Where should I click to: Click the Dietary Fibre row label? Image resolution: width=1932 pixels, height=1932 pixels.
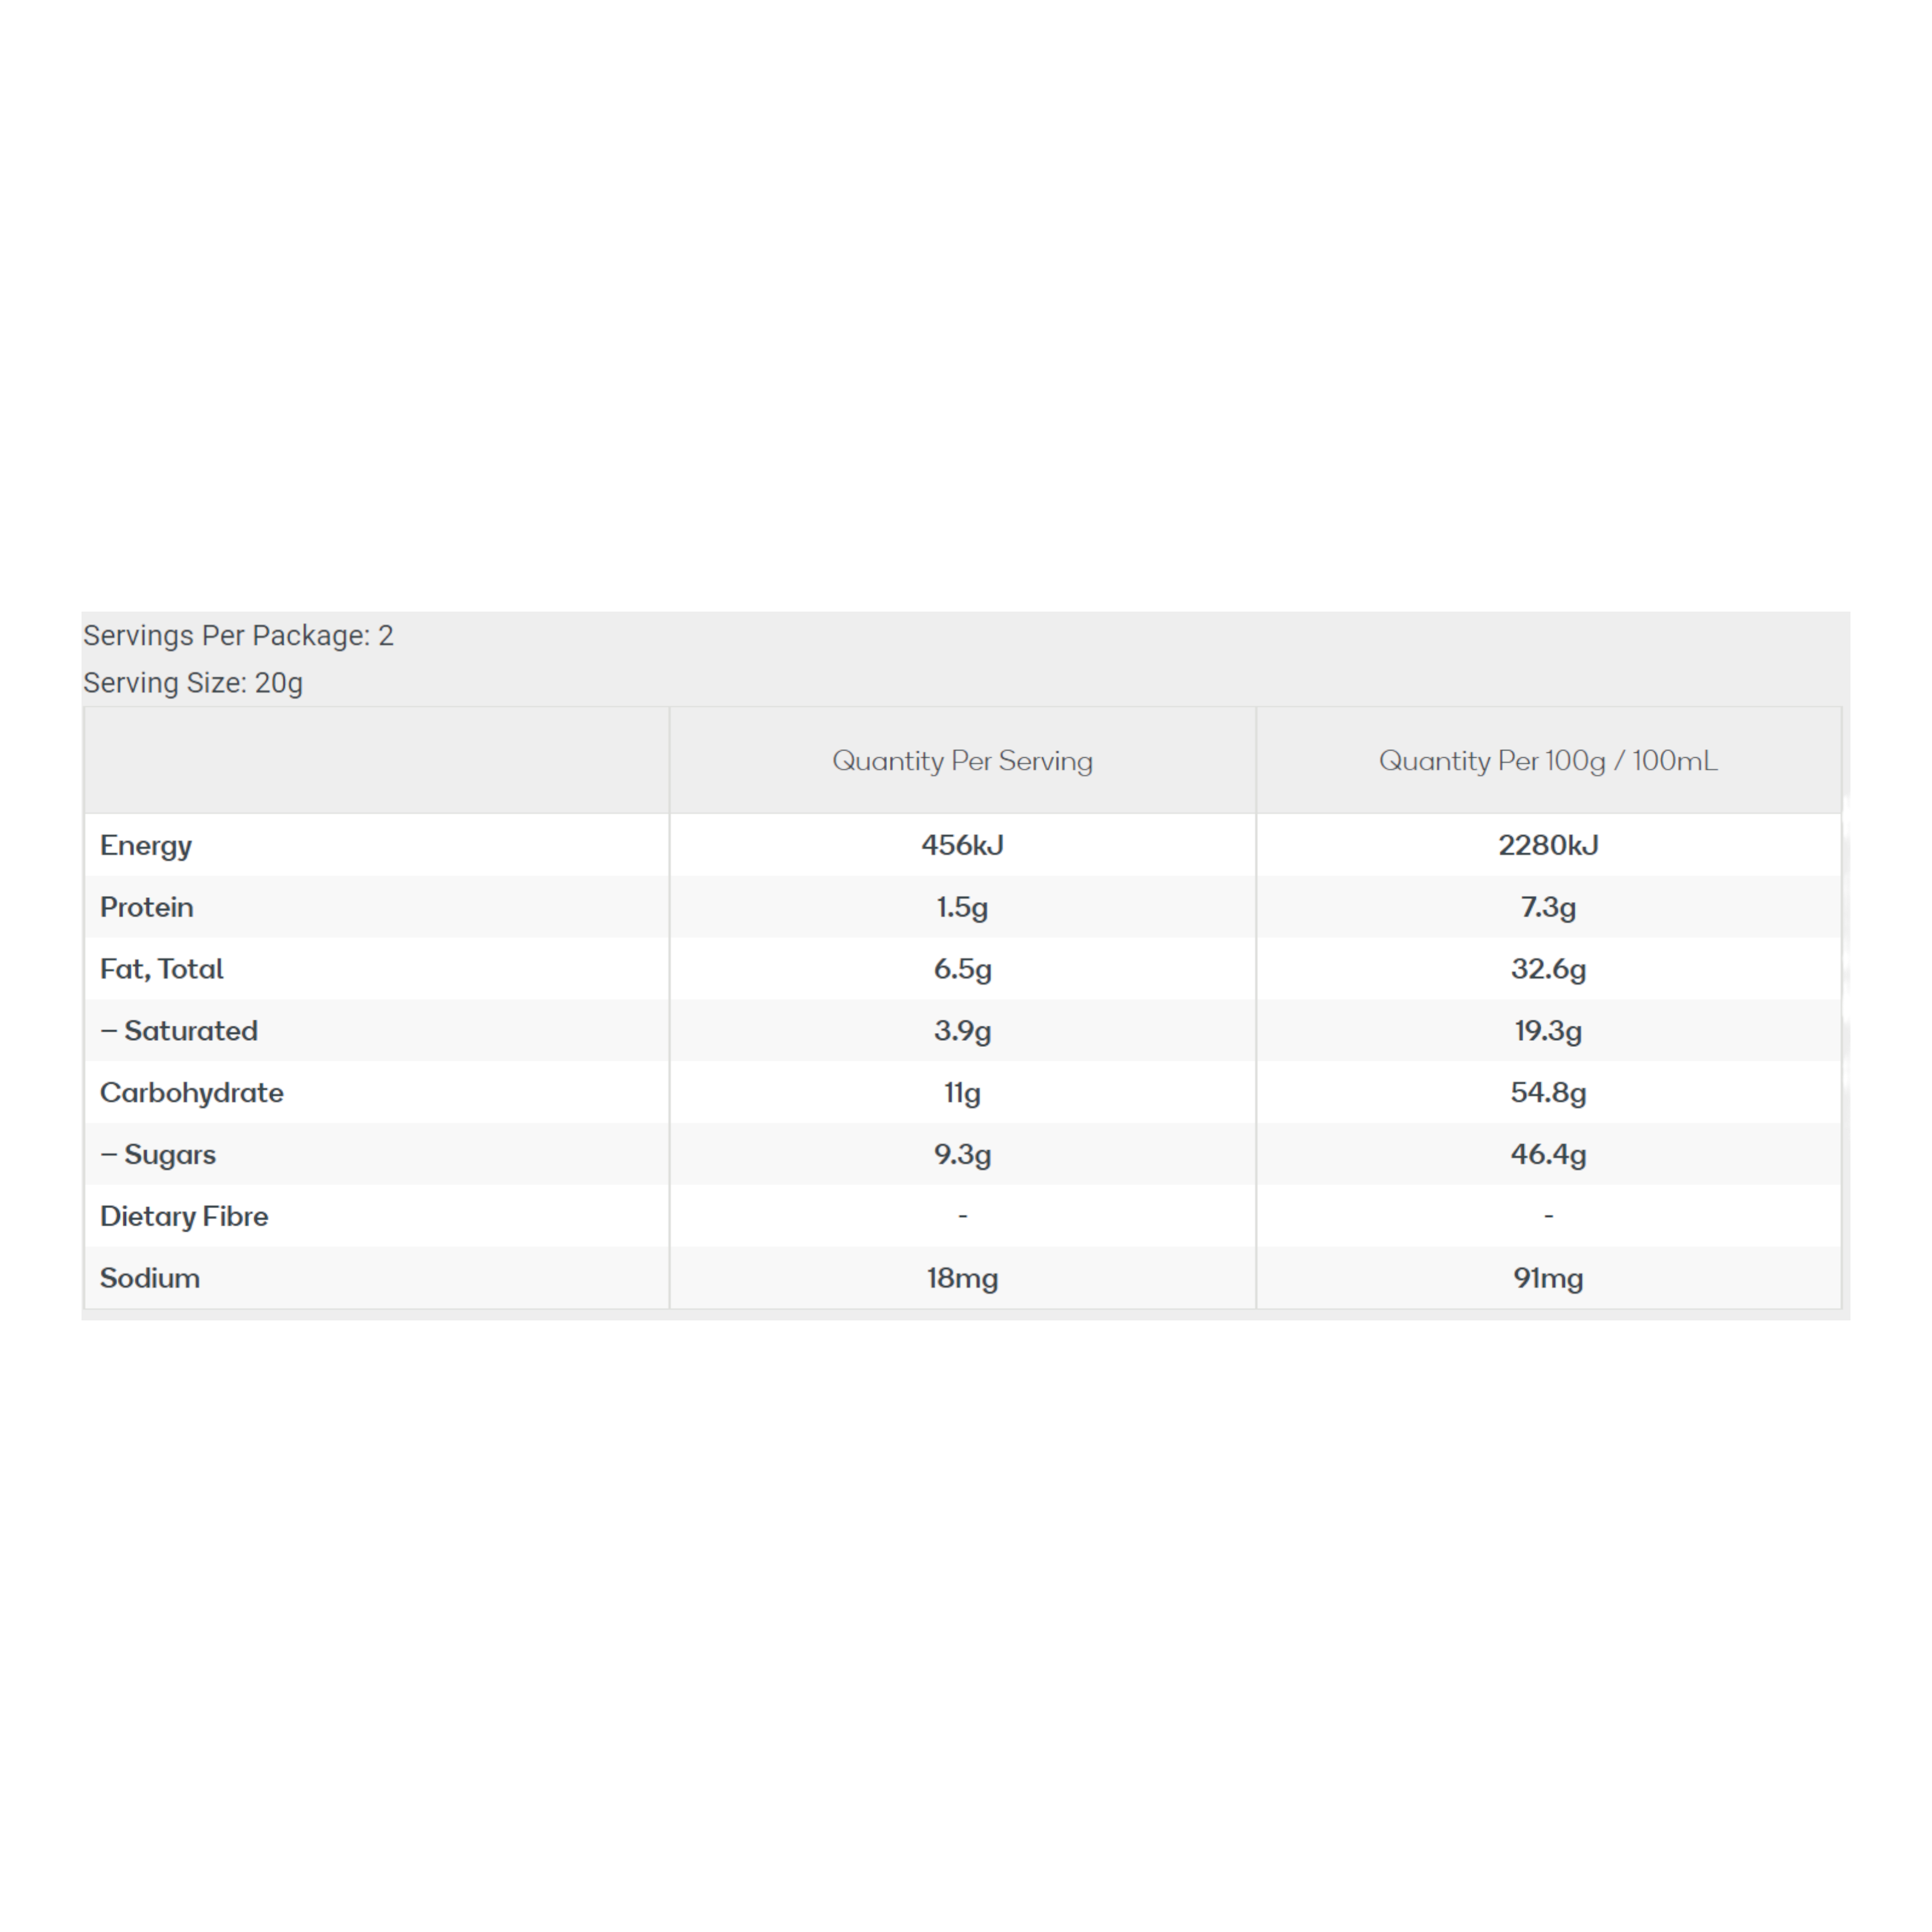pos(184,1217)
